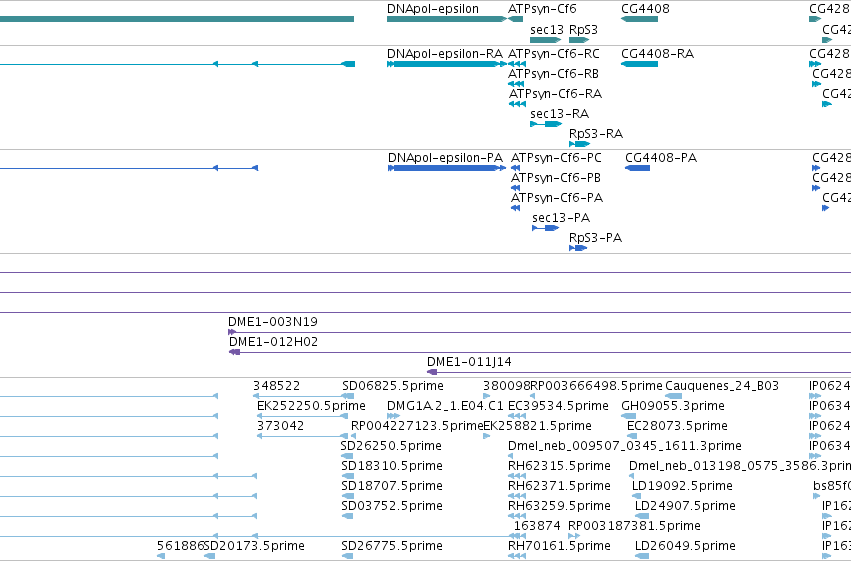Open EST GH09055.3prime
This screenshot has height=561, width=851.
click(x=672, y=406)
